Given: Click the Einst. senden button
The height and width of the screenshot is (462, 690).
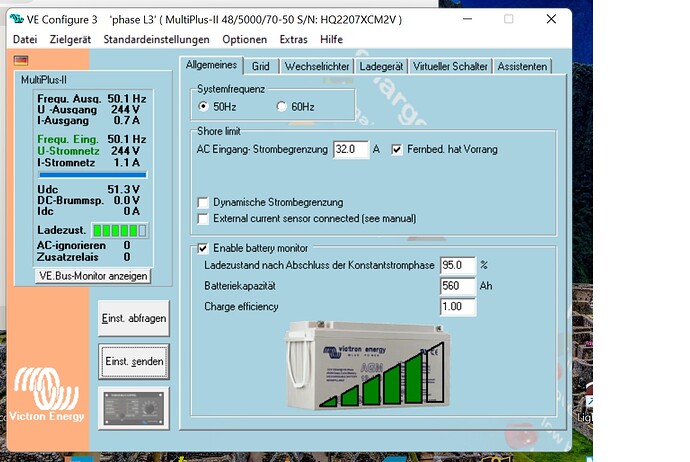Looking at the screenshot, I should click(134, 362).
